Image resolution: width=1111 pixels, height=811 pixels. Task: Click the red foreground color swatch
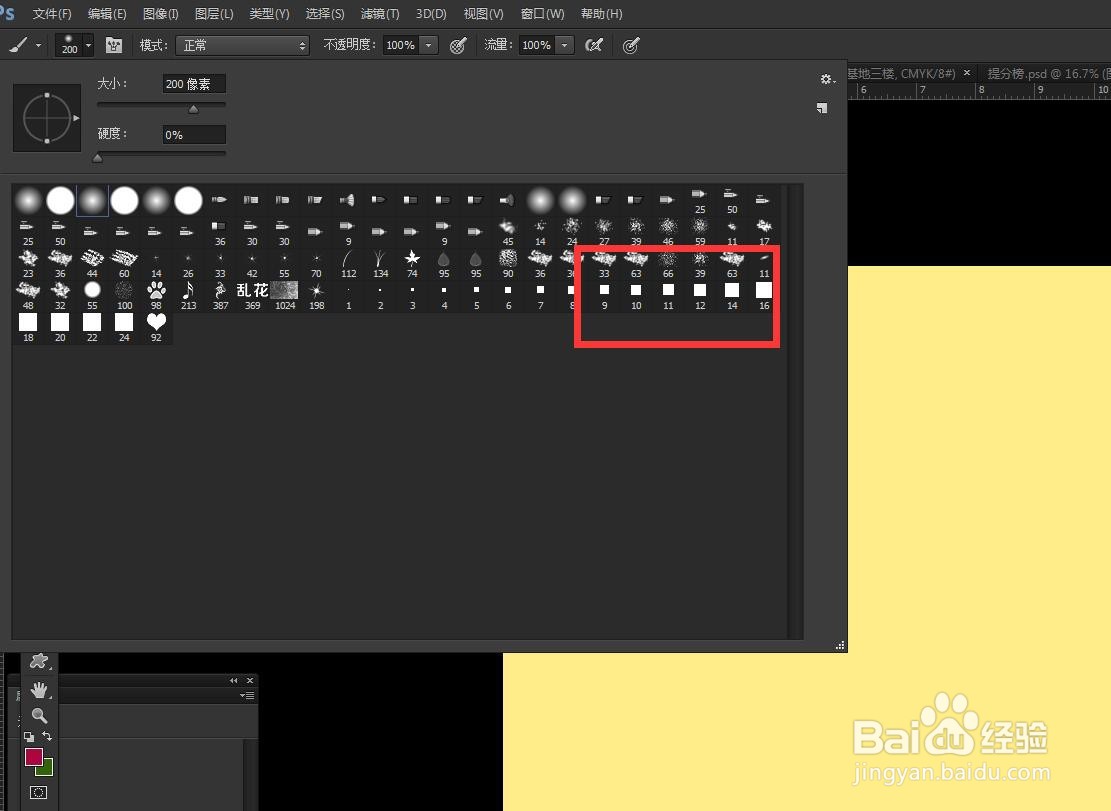[x=33, y=756]
